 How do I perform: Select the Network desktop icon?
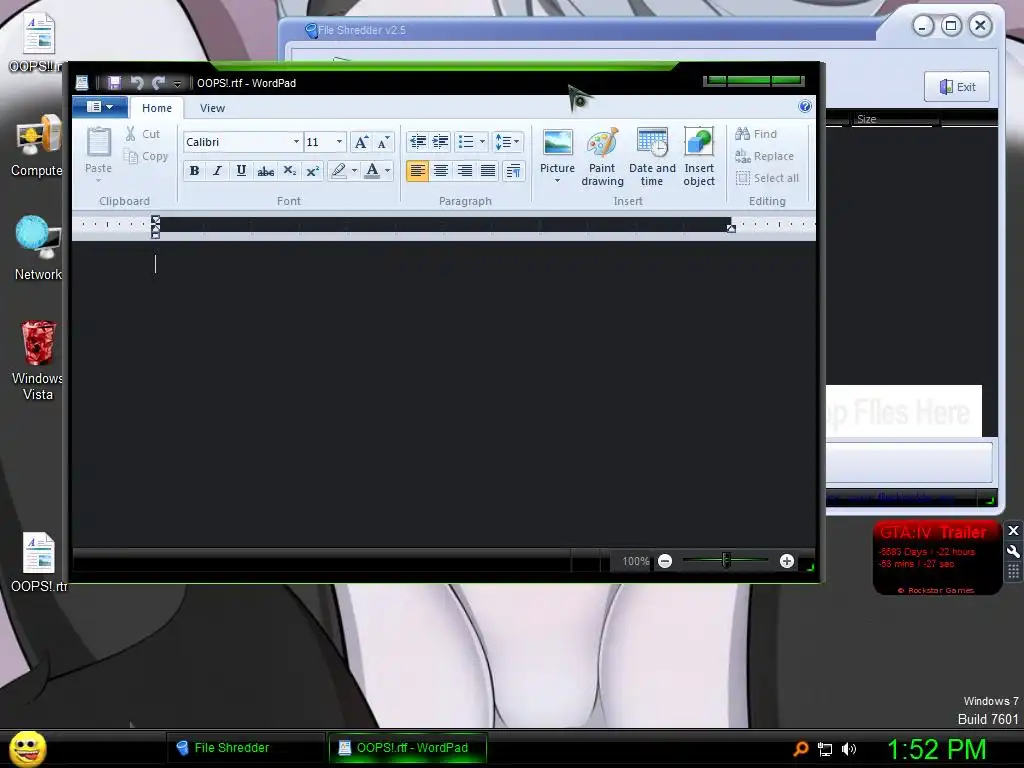click(38, 249)
